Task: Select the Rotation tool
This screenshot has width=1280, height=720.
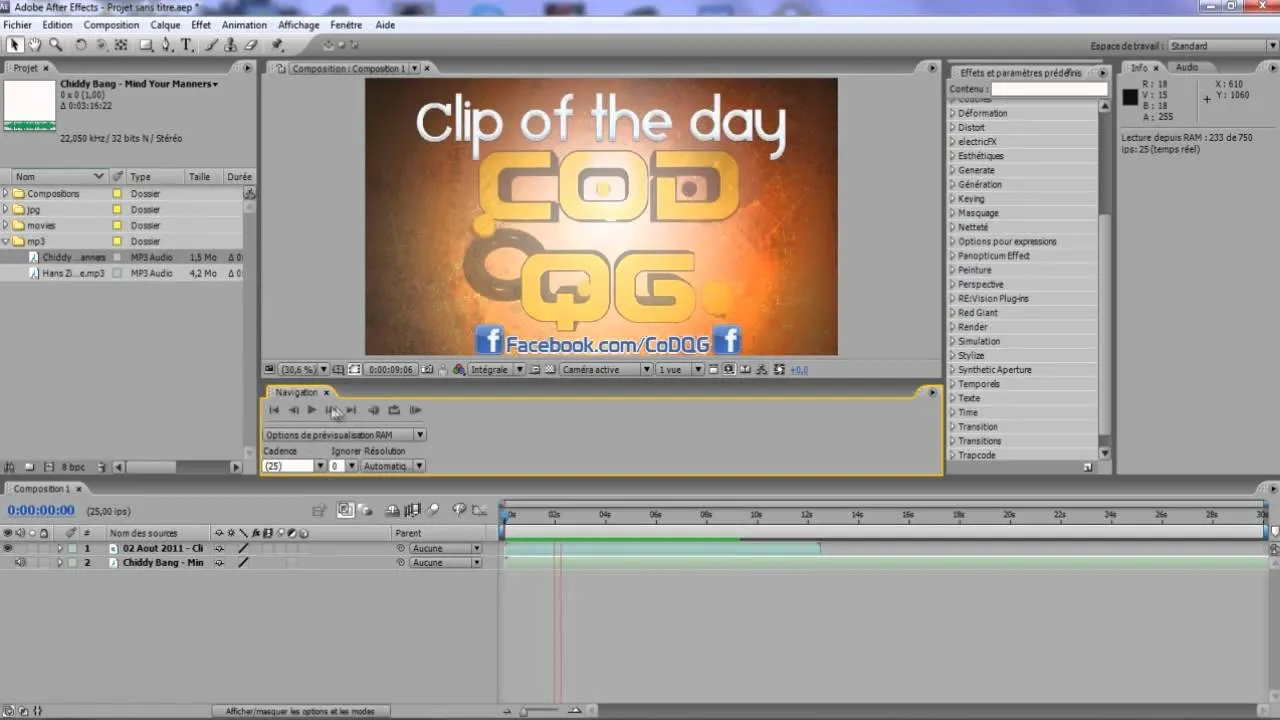Action: [x=81, y=45]
